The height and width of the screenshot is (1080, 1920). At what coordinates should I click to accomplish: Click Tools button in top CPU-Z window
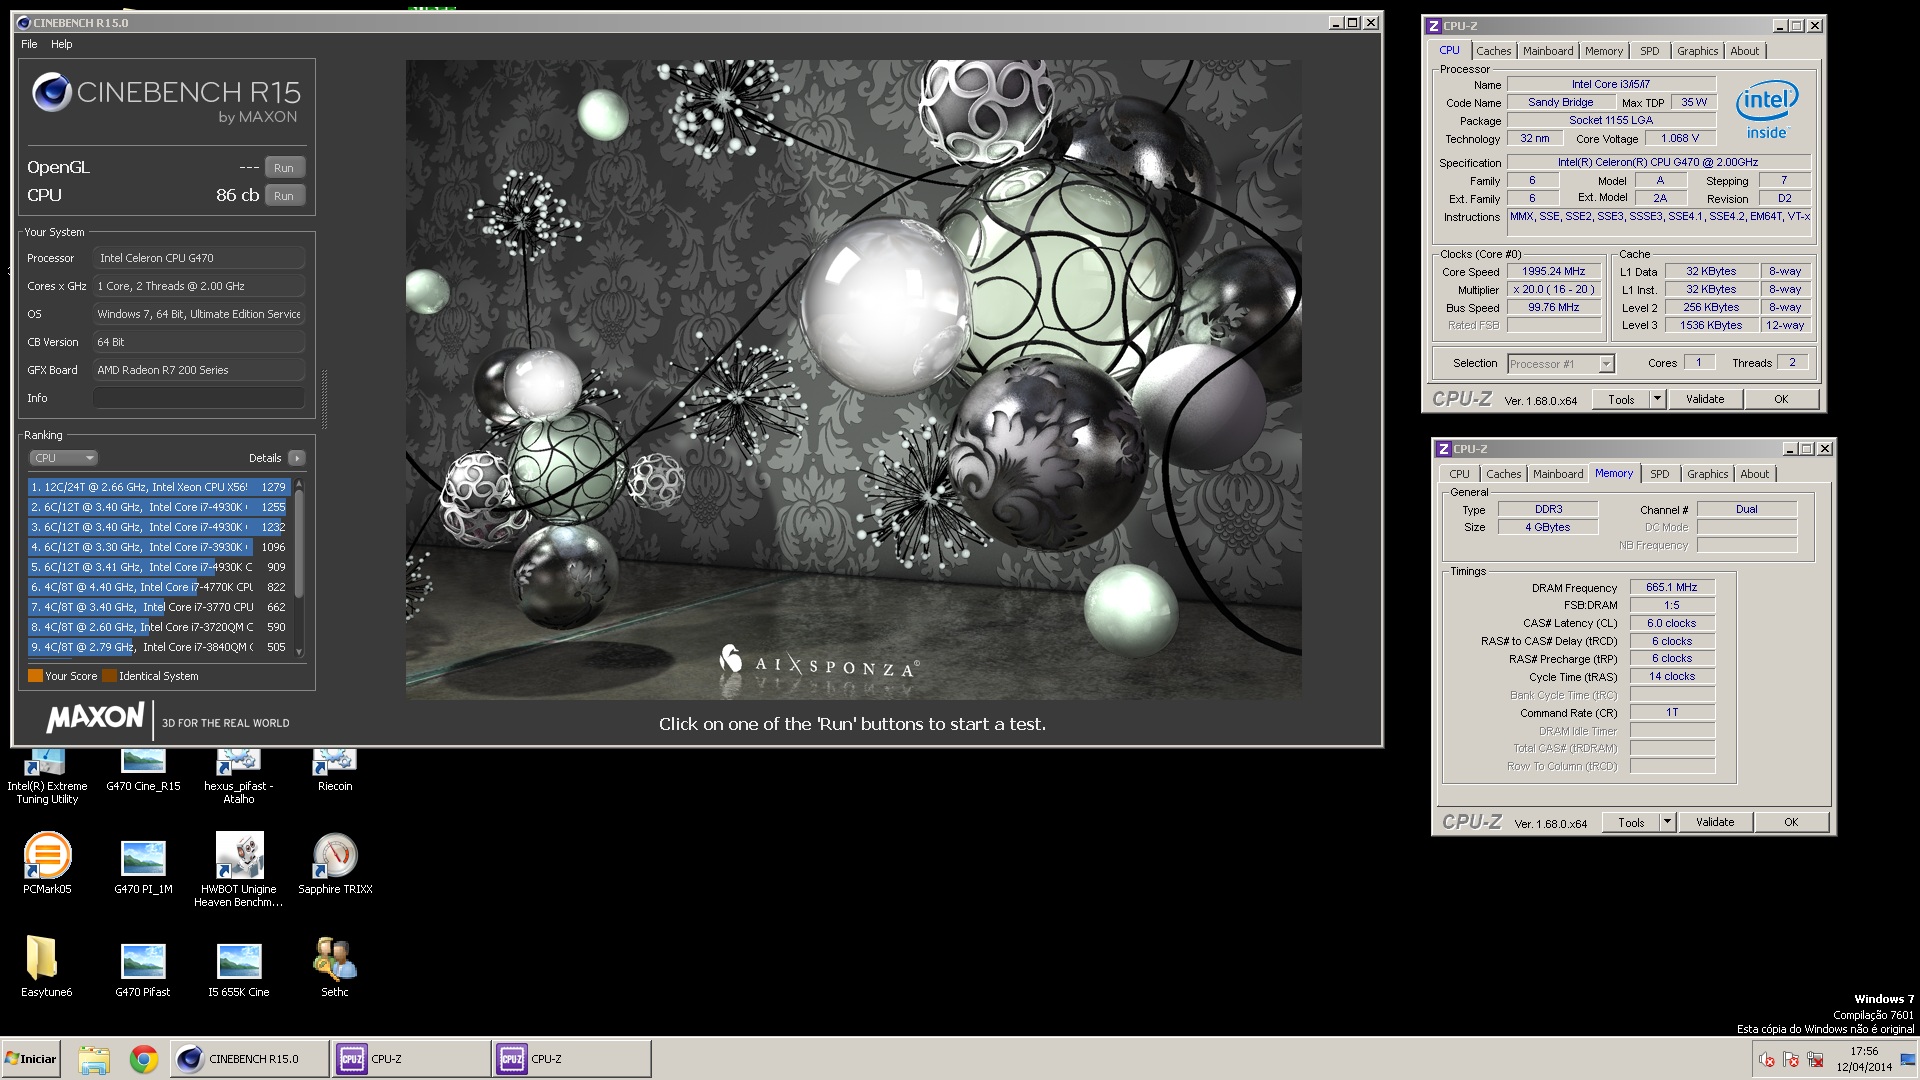[x=1621, y=399]
